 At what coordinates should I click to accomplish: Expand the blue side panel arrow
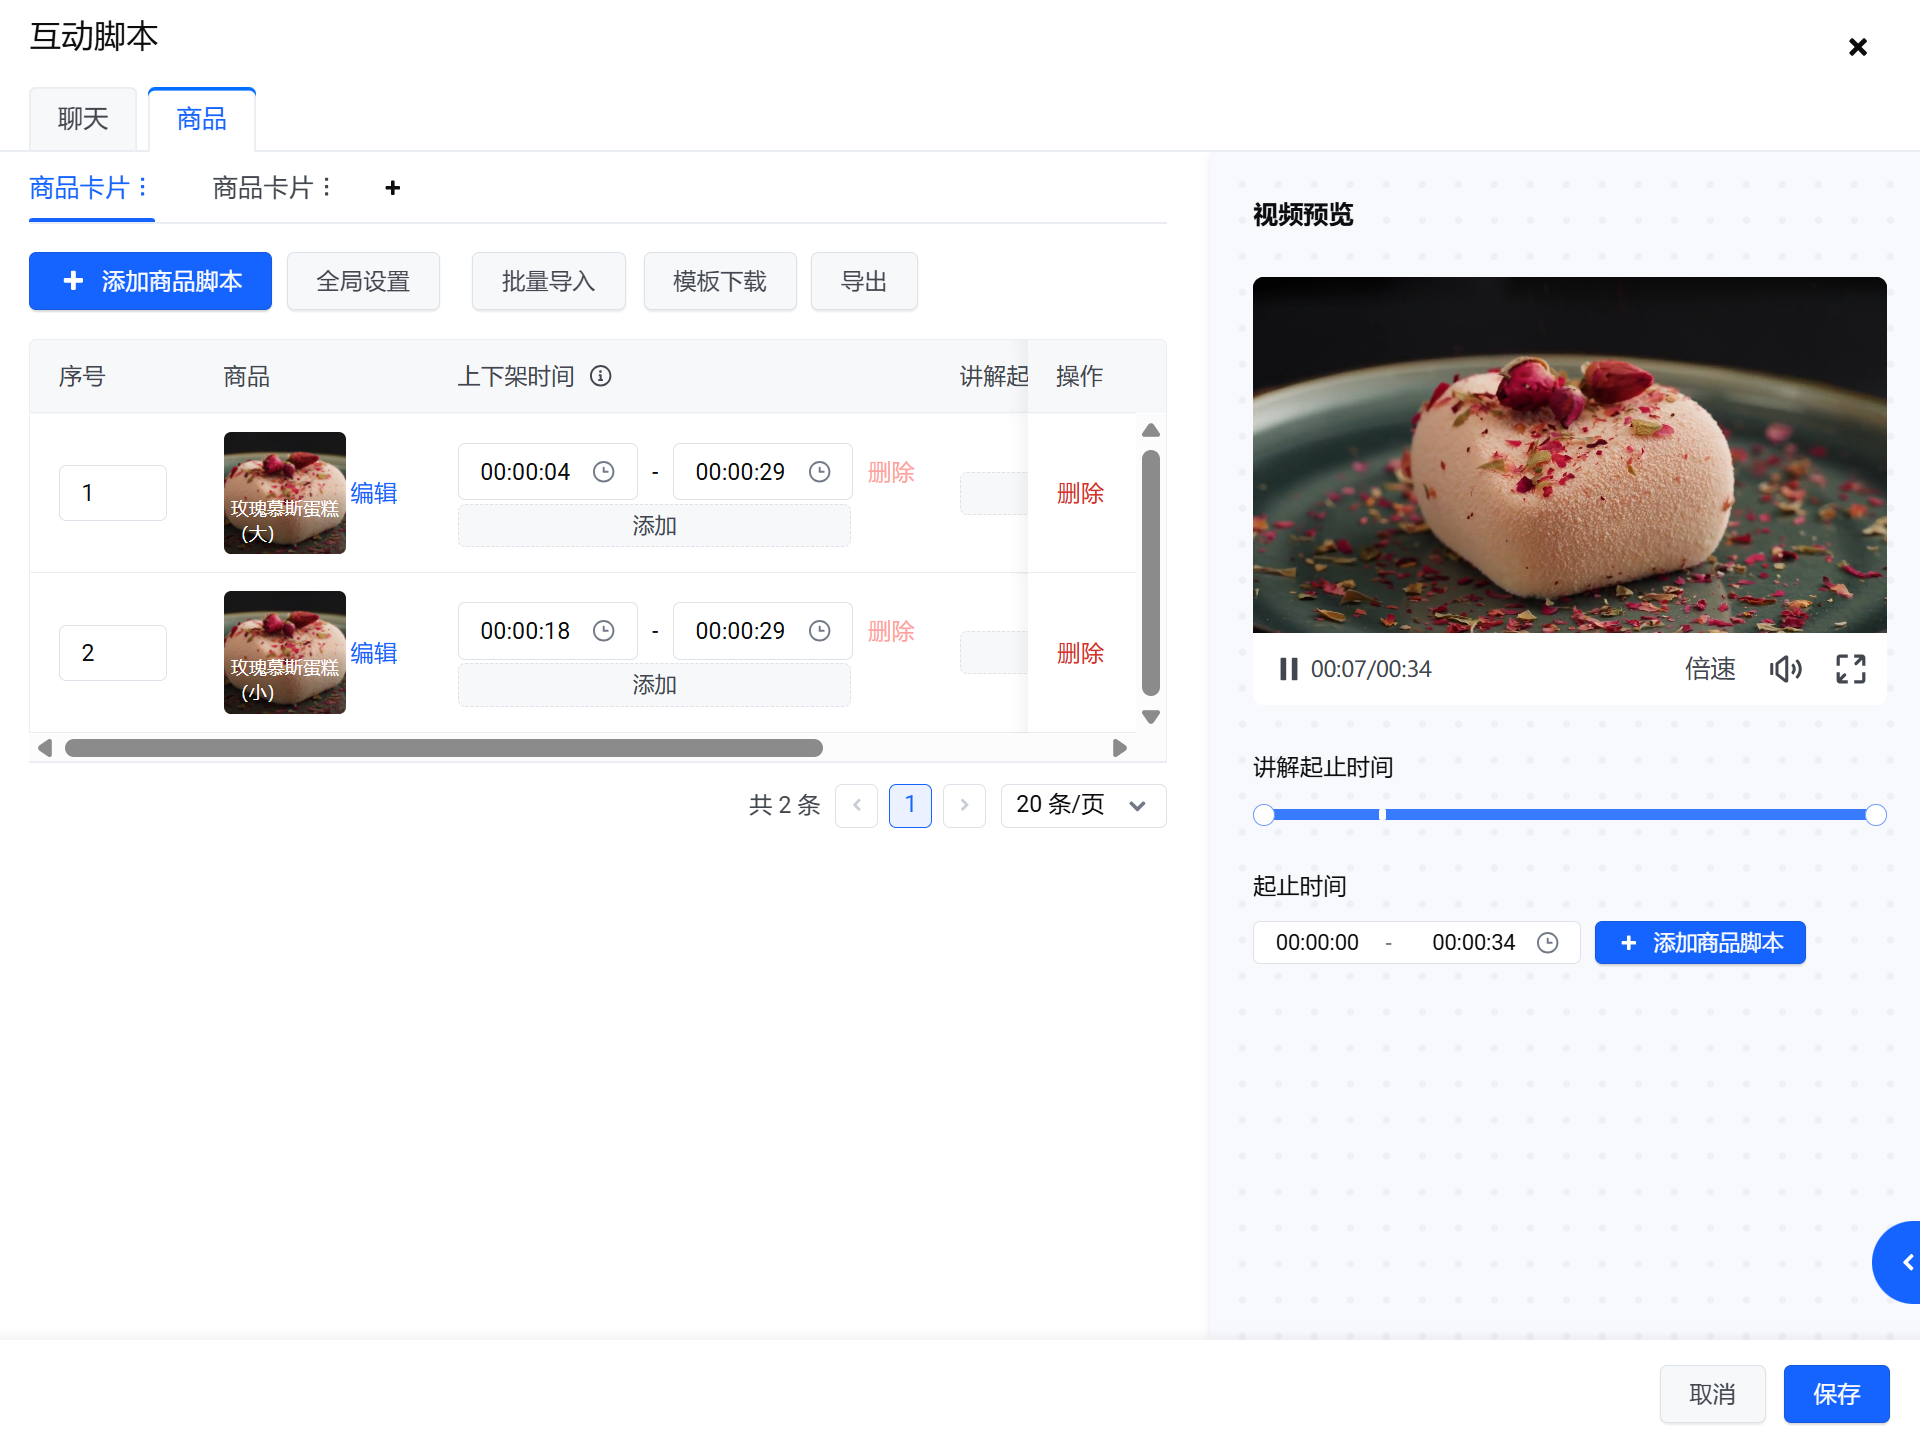coord(1904,1262)
